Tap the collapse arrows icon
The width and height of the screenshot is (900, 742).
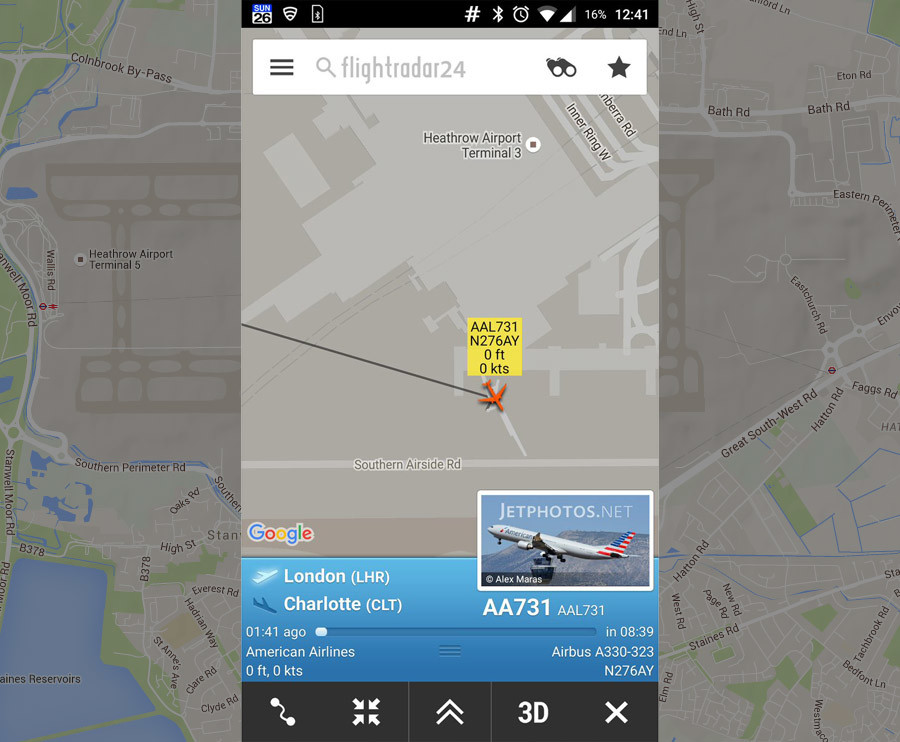[x=366, y=712]
